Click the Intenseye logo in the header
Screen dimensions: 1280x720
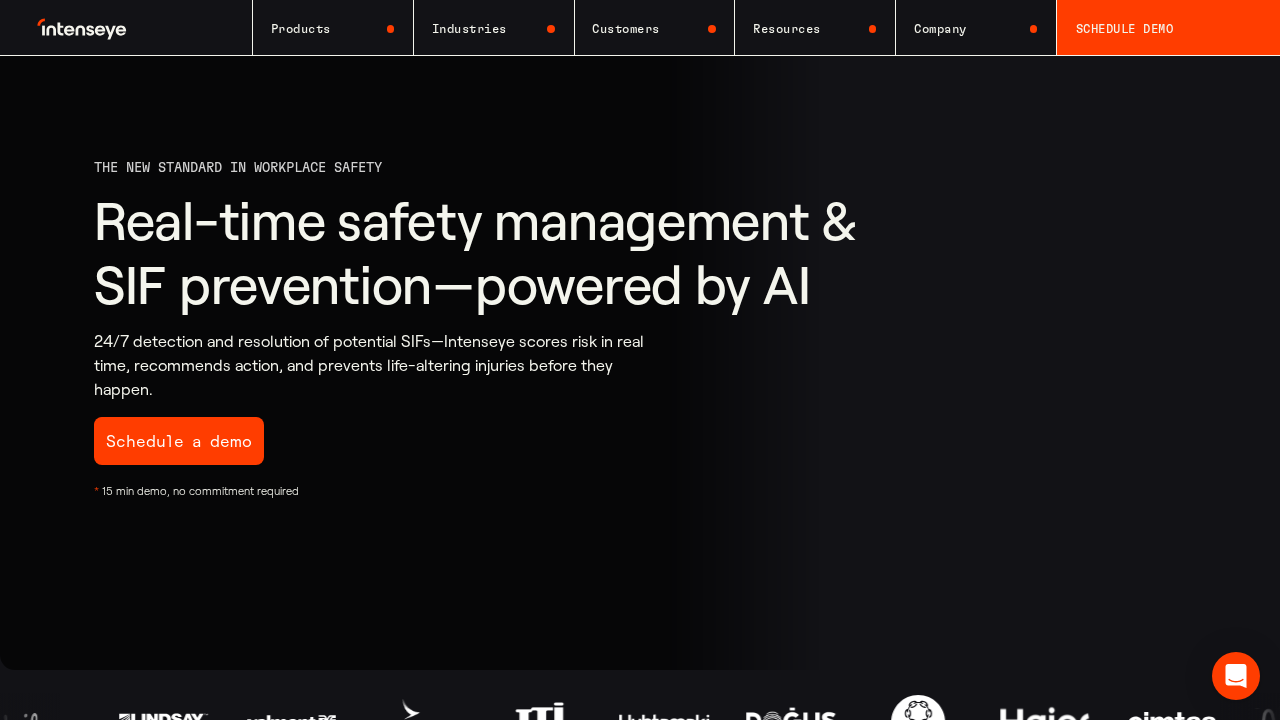click(x=82, y=29)
